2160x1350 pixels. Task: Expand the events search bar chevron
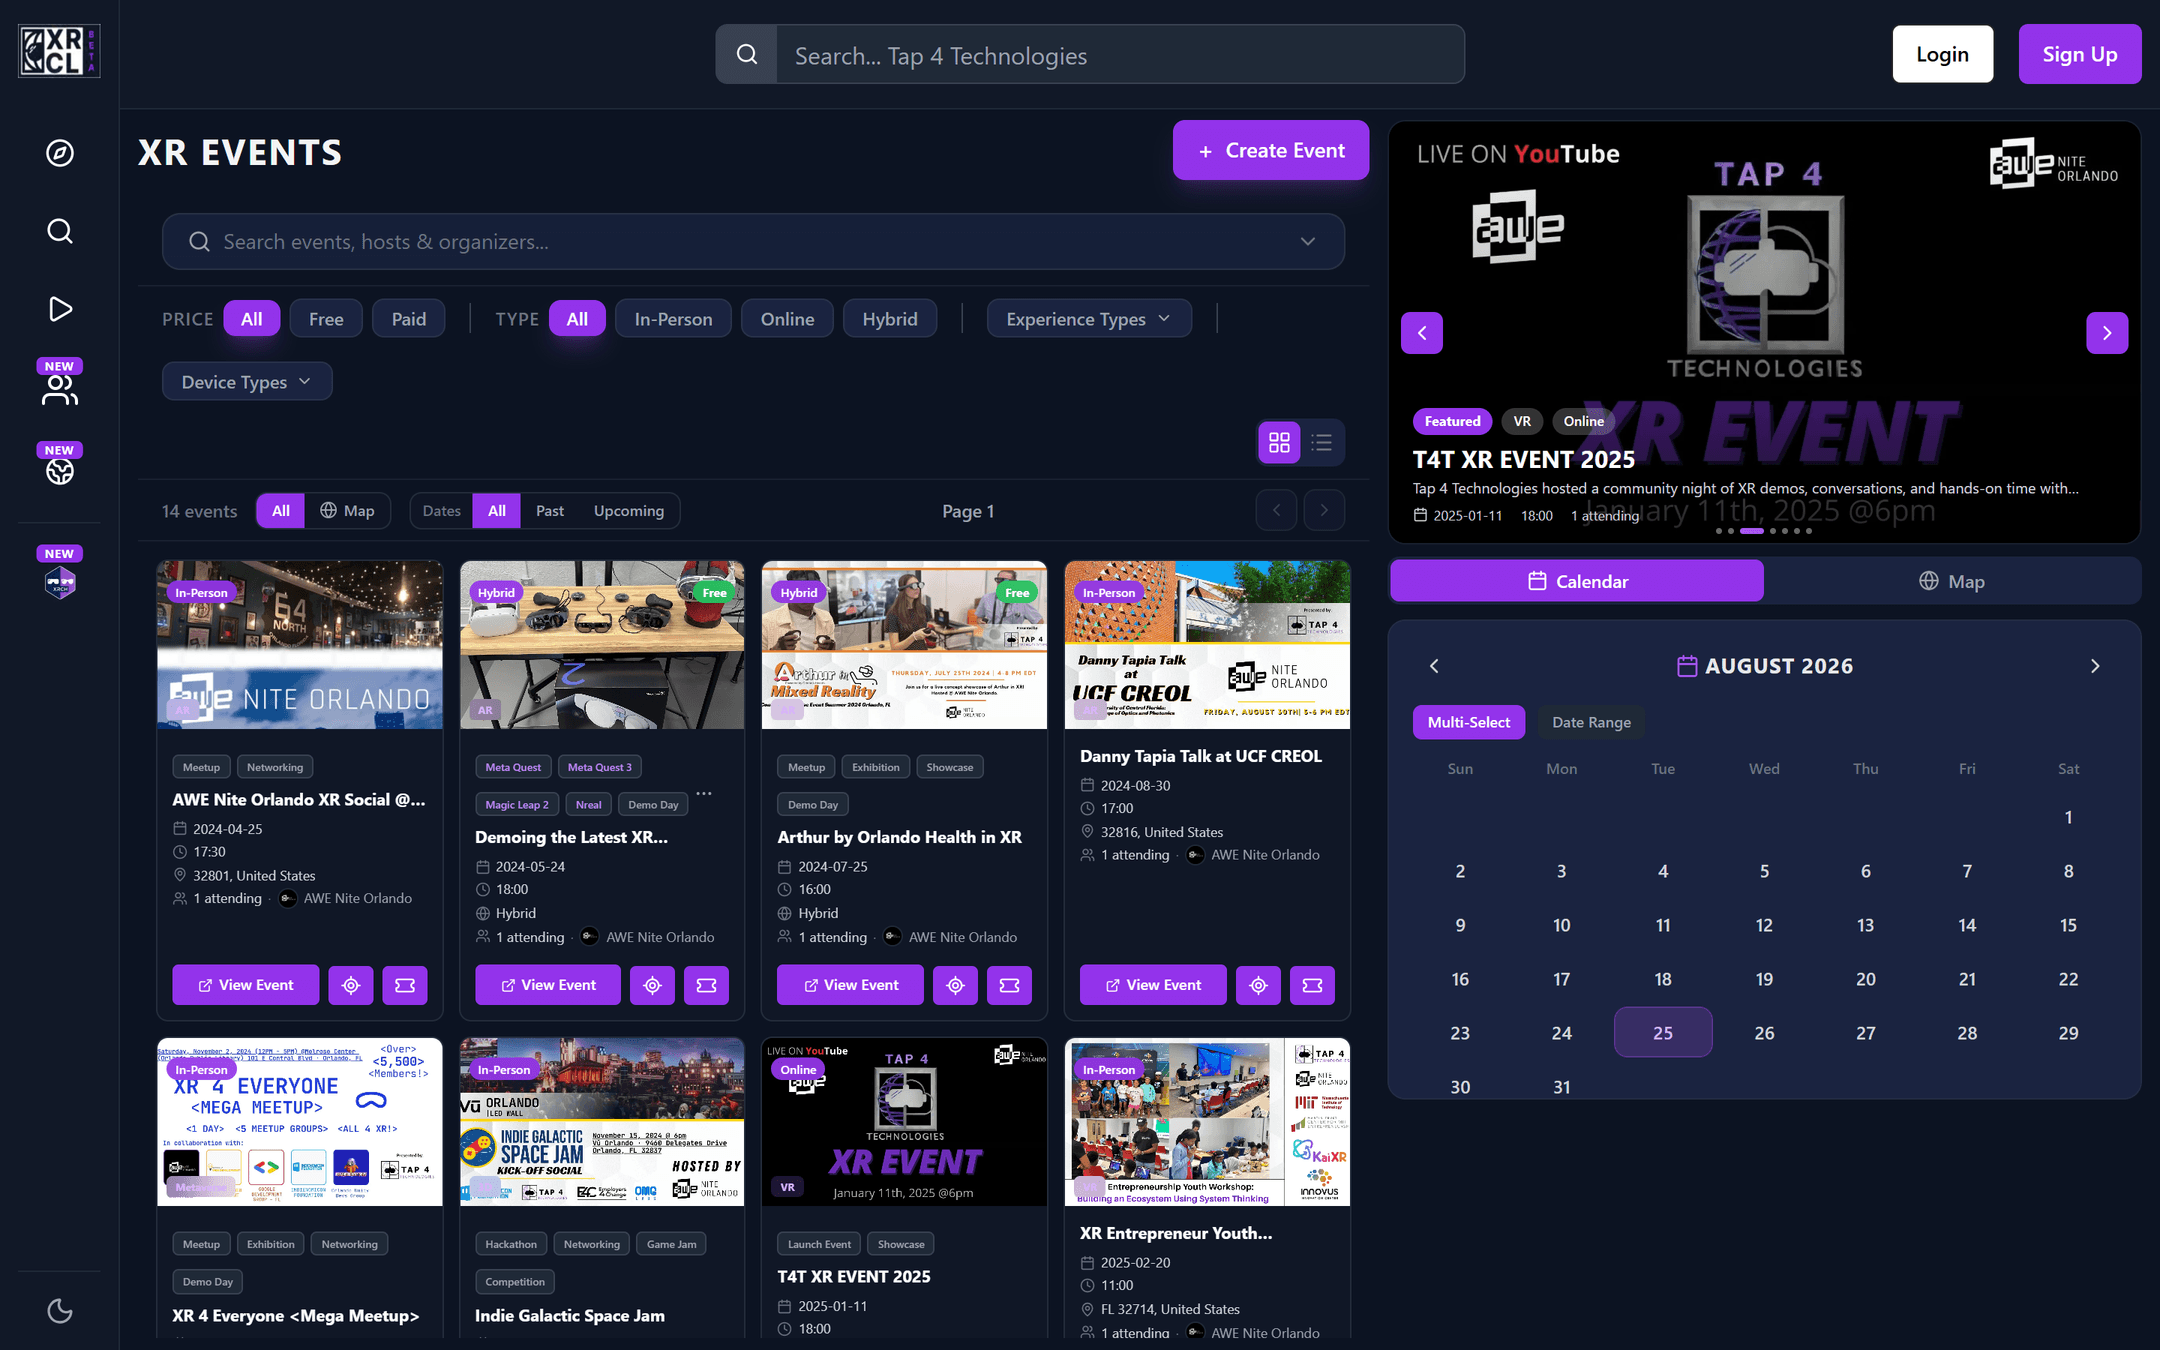1308,242
